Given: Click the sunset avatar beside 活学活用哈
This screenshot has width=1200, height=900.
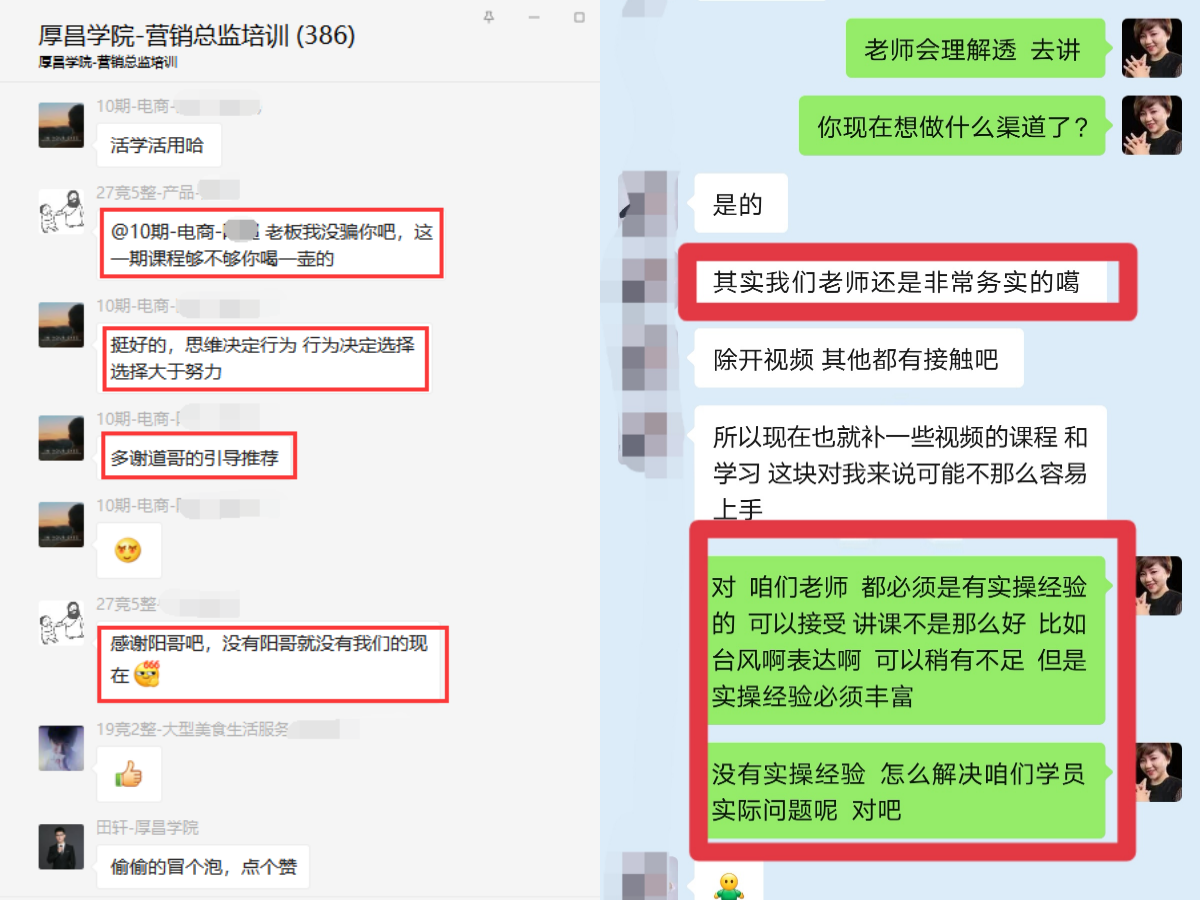Looking at the screenshot, I should click(x=61, y=125).
